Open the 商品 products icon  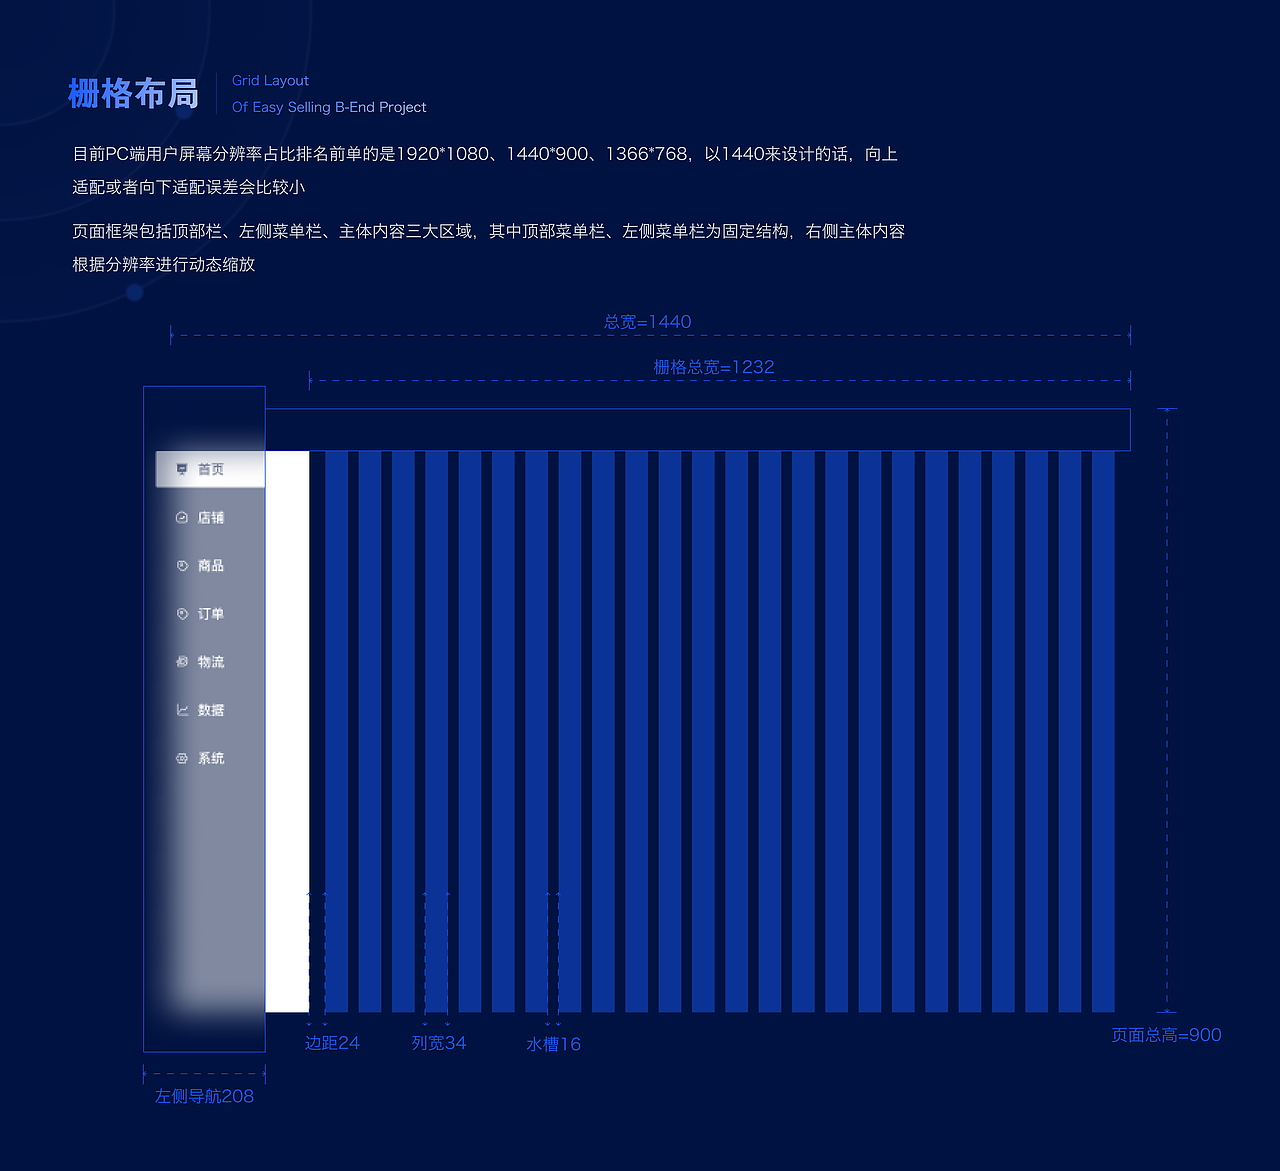(182, 565)
